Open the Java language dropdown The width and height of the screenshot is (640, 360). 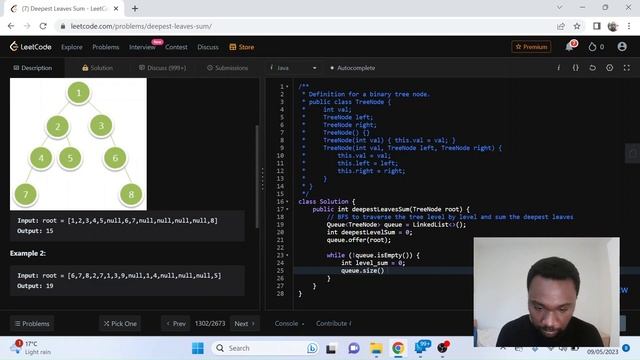293,68
